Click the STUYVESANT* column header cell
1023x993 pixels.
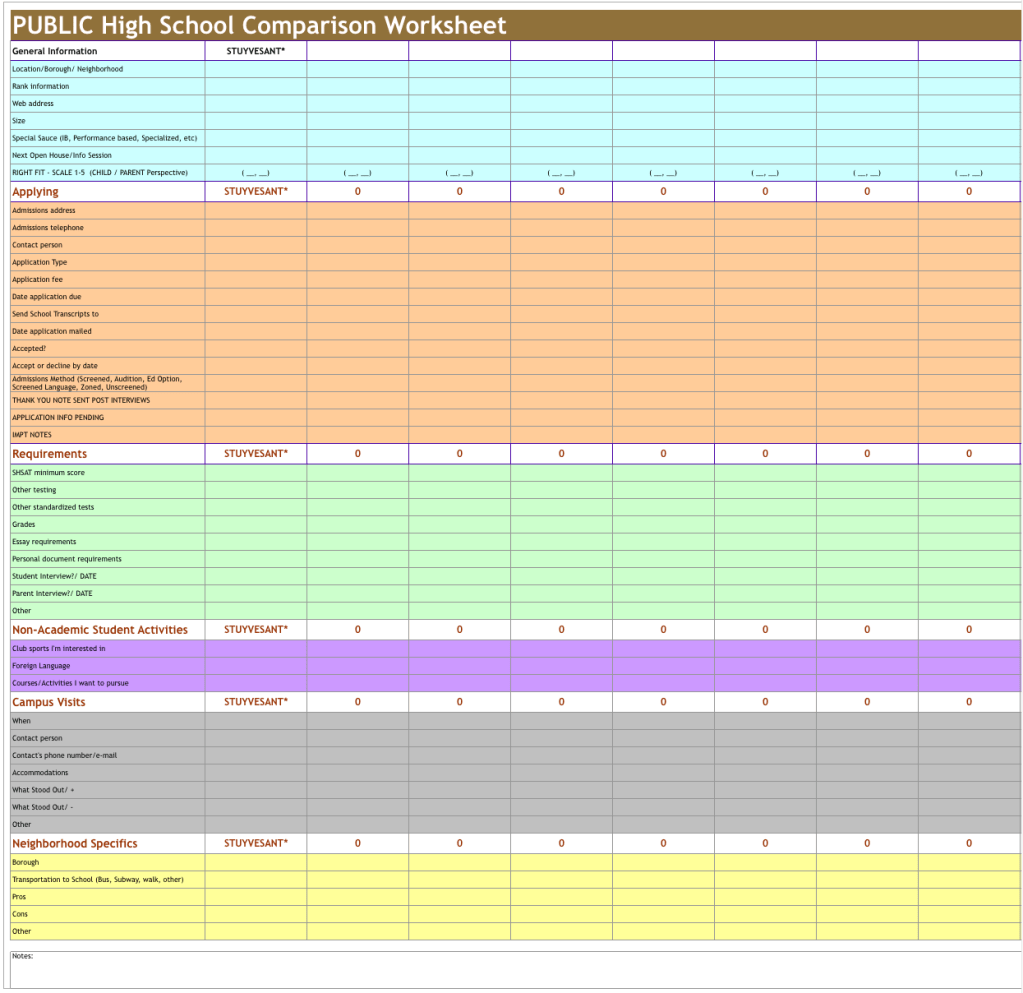[x=256, y=50]
